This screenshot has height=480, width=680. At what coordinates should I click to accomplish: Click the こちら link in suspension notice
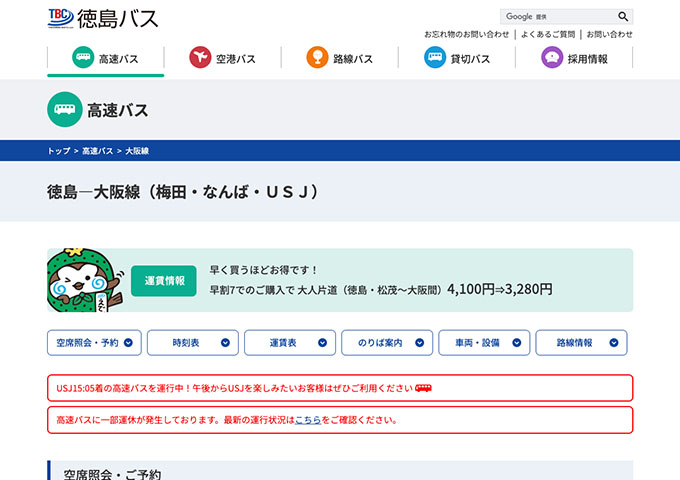(x=308, y=420)
